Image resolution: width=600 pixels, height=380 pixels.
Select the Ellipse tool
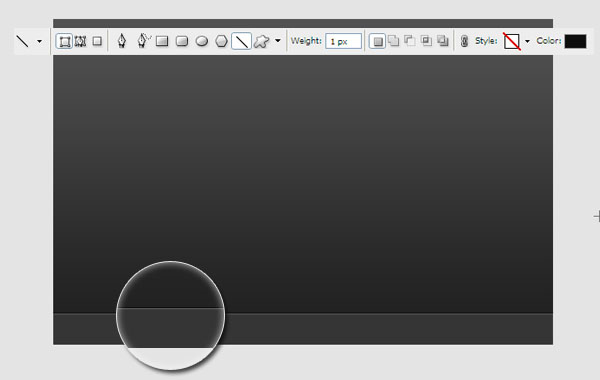(x=202, y=41)
